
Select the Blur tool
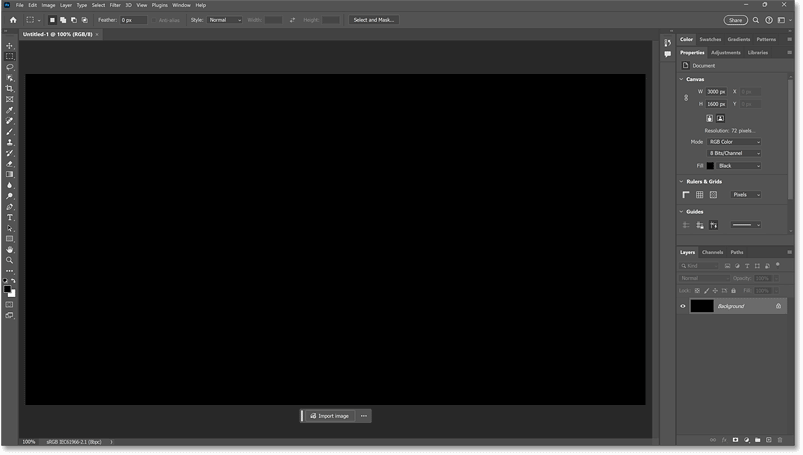pos(10,185)
